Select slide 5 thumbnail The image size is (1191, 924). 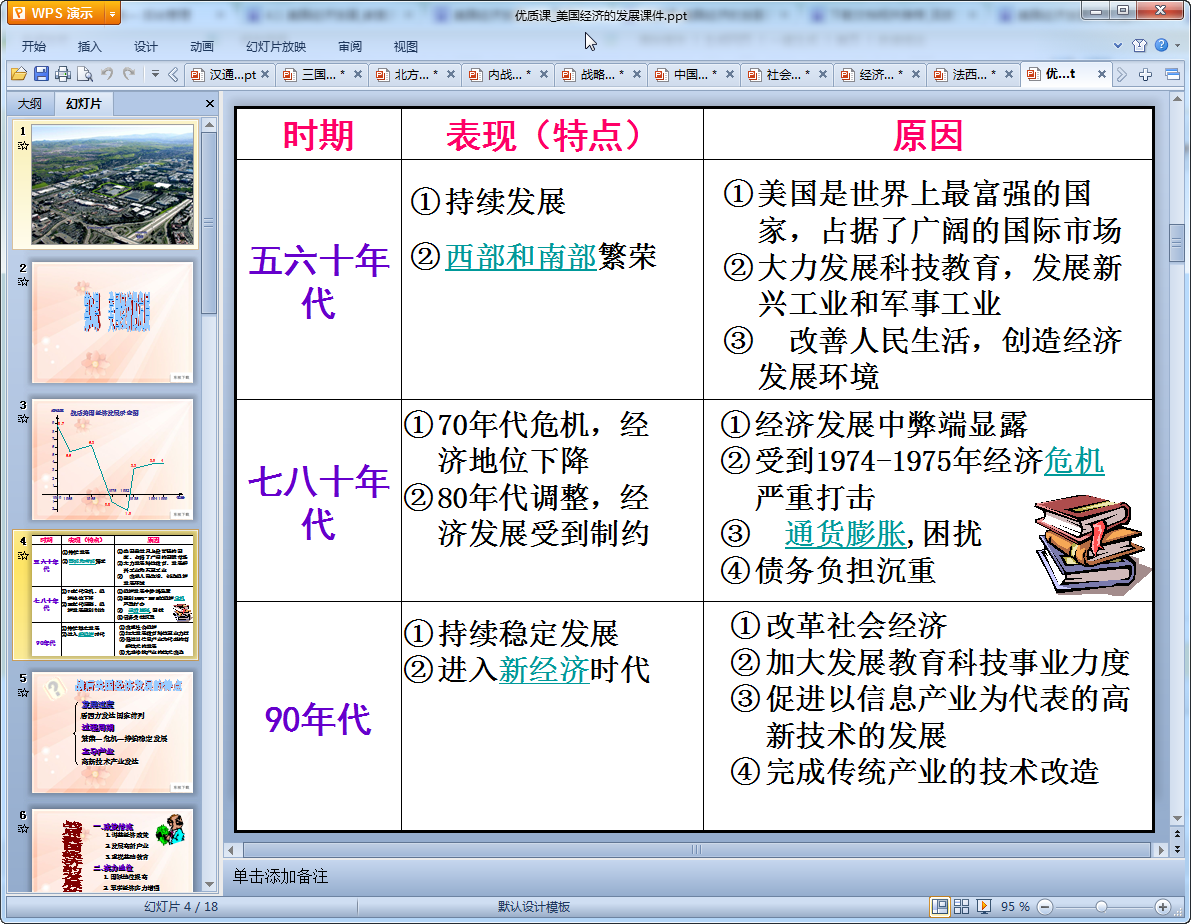point(112,733)
